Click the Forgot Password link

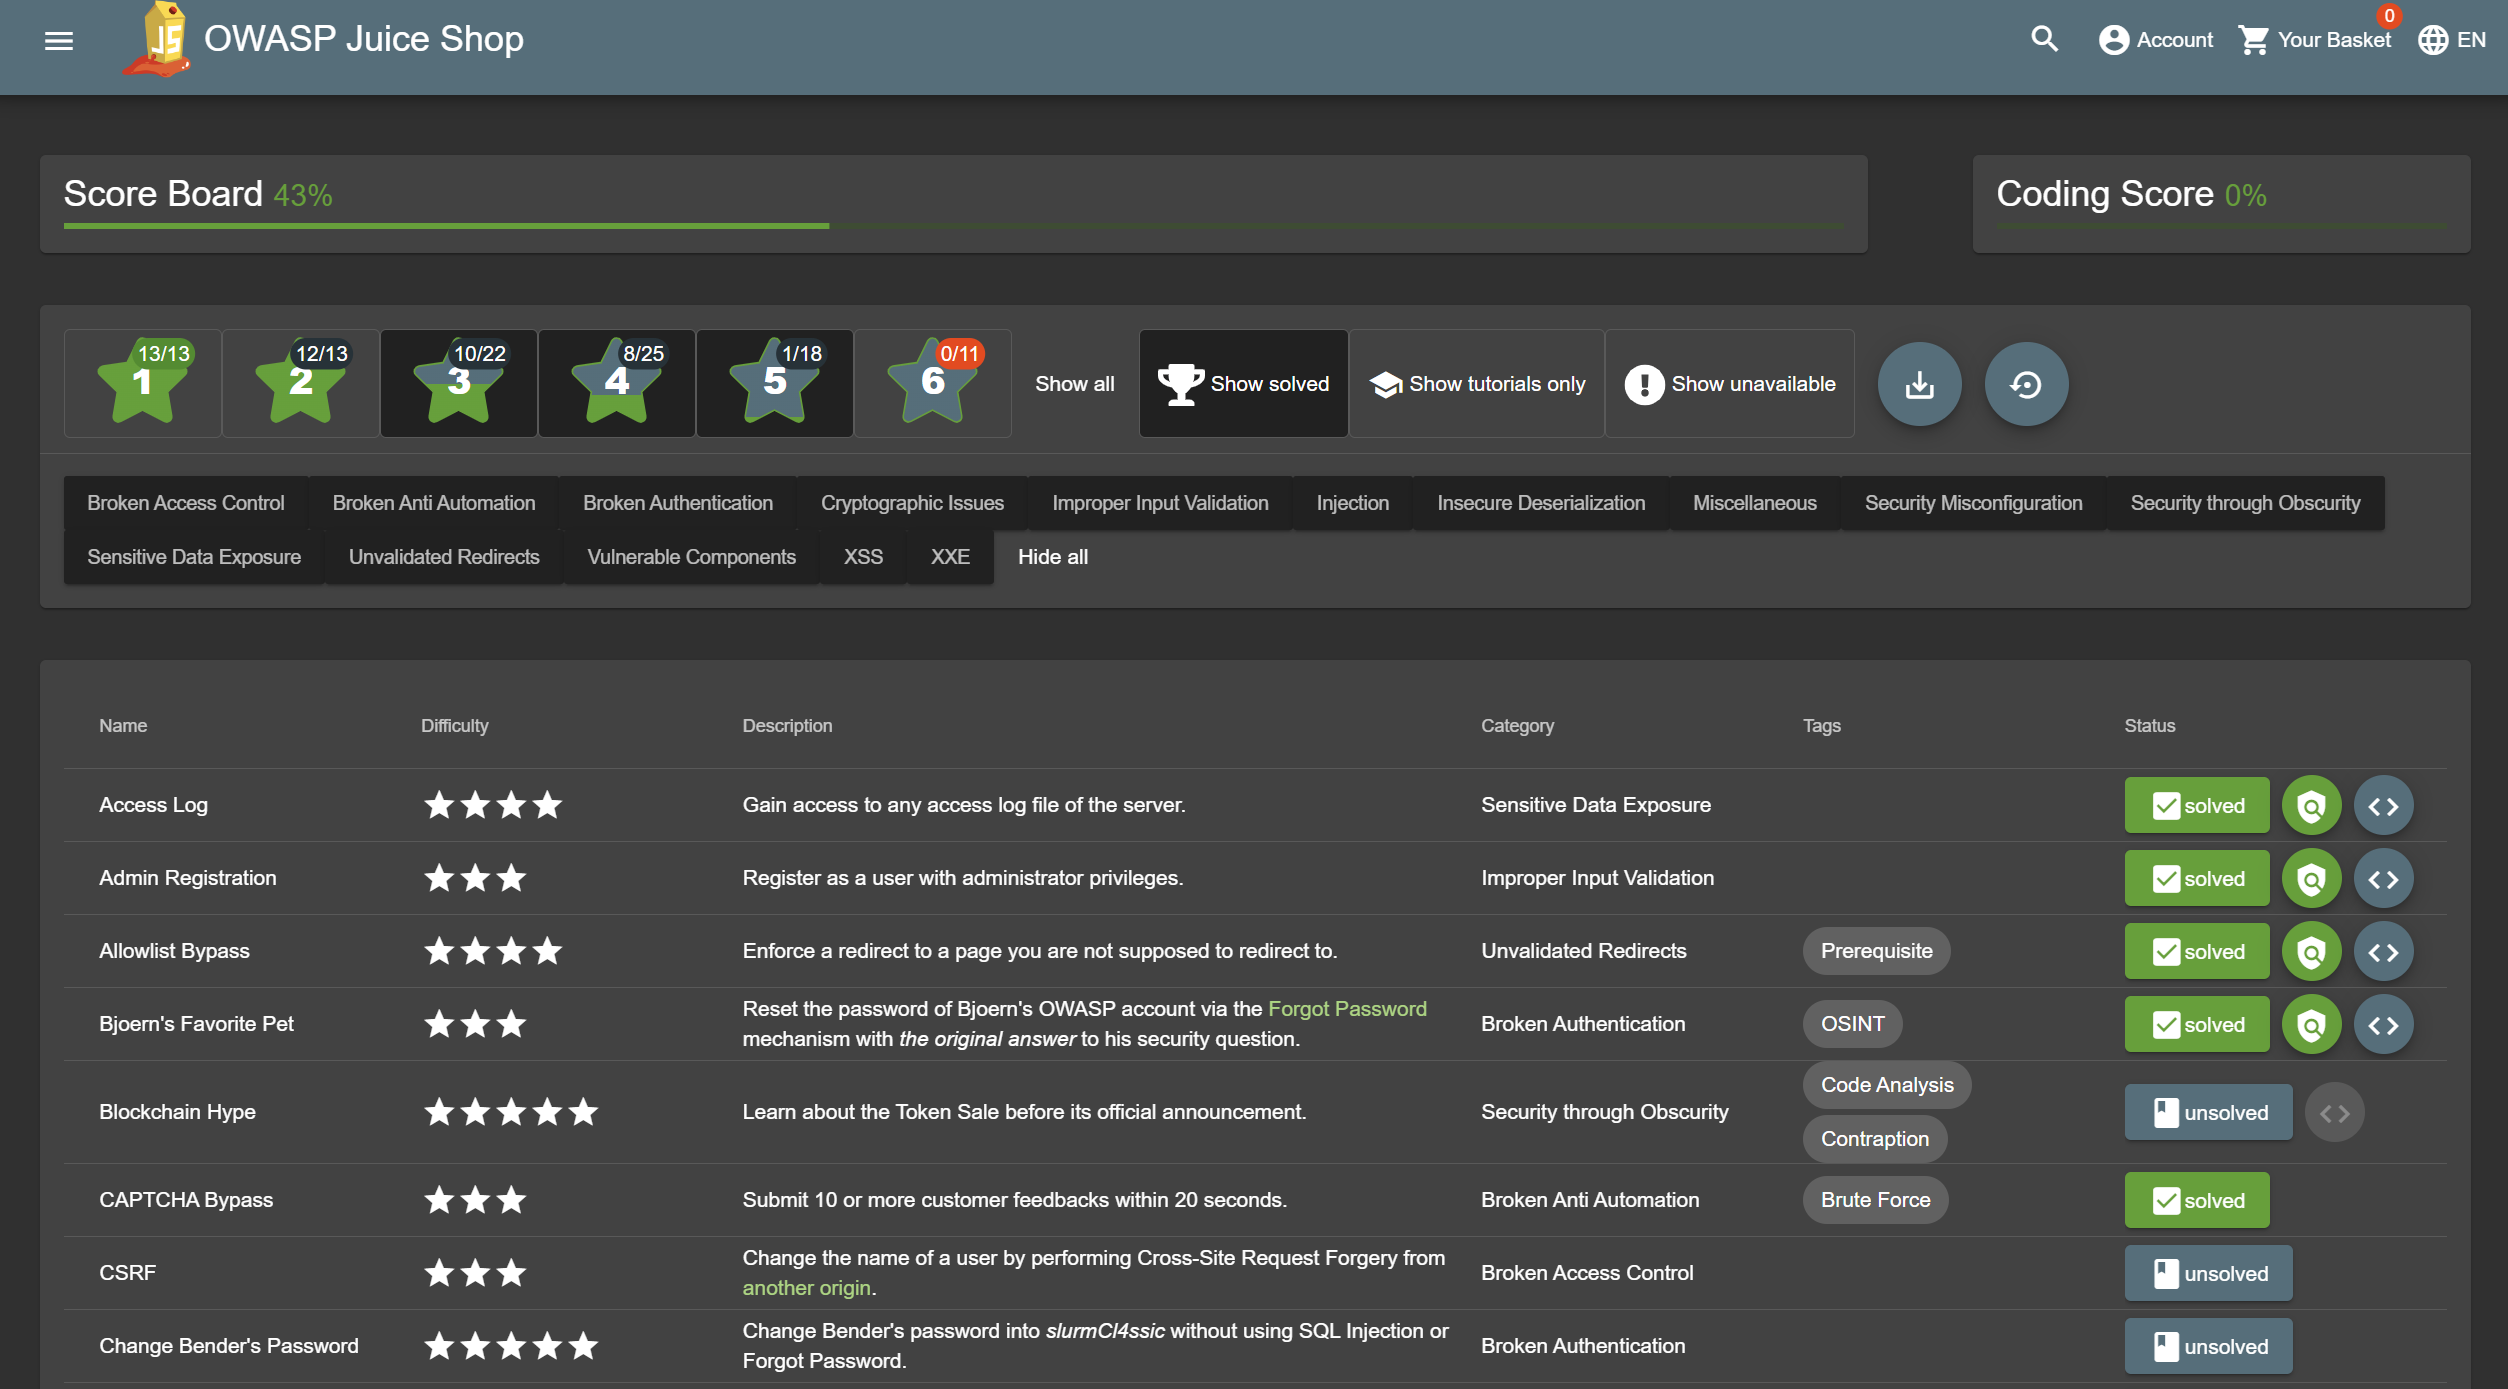pos(1346,1009)
